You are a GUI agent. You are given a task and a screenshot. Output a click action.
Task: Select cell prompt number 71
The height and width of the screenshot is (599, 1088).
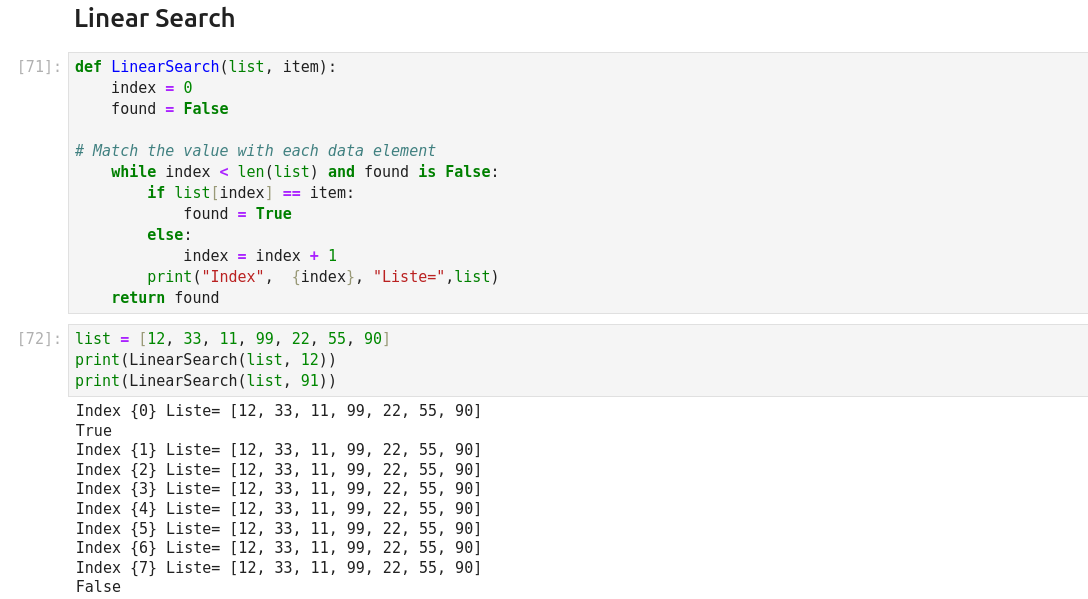coord(39,67)
